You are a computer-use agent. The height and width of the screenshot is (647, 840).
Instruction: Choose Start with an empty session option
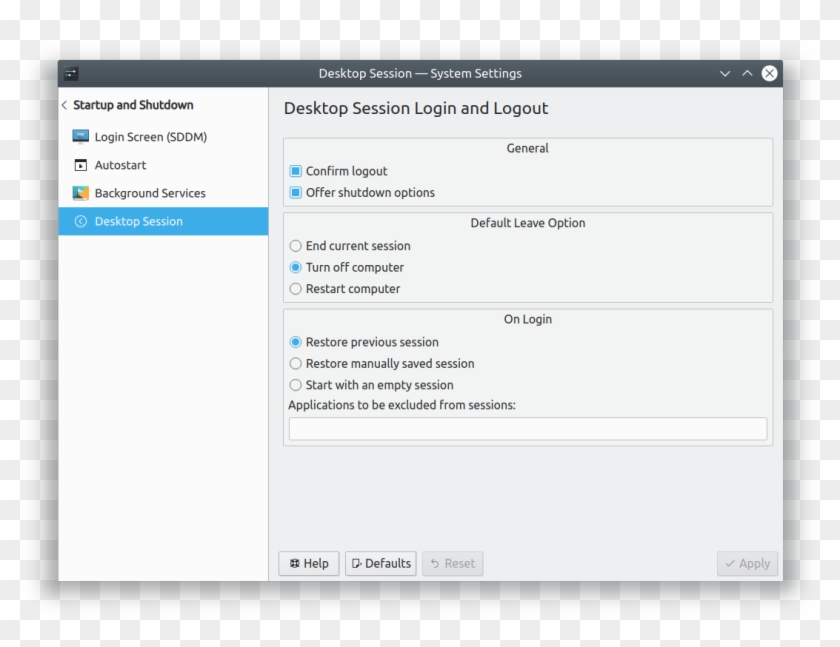296,384
